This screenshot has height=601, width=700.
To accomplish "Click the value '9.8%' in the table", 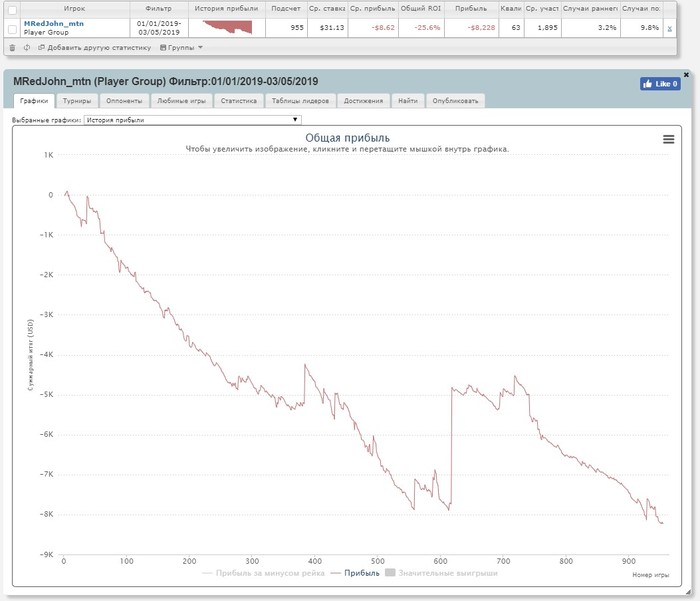I will point(650,28).
